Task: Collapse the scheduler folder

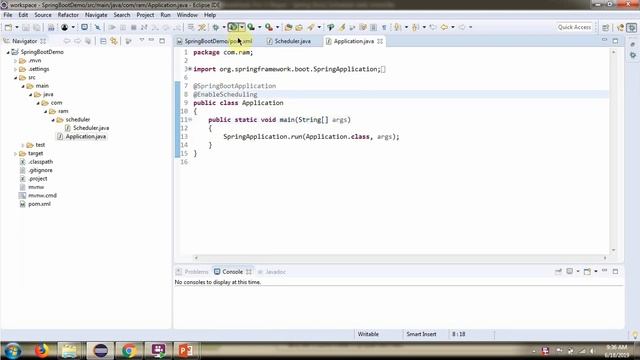Action: tap(53, 120)
